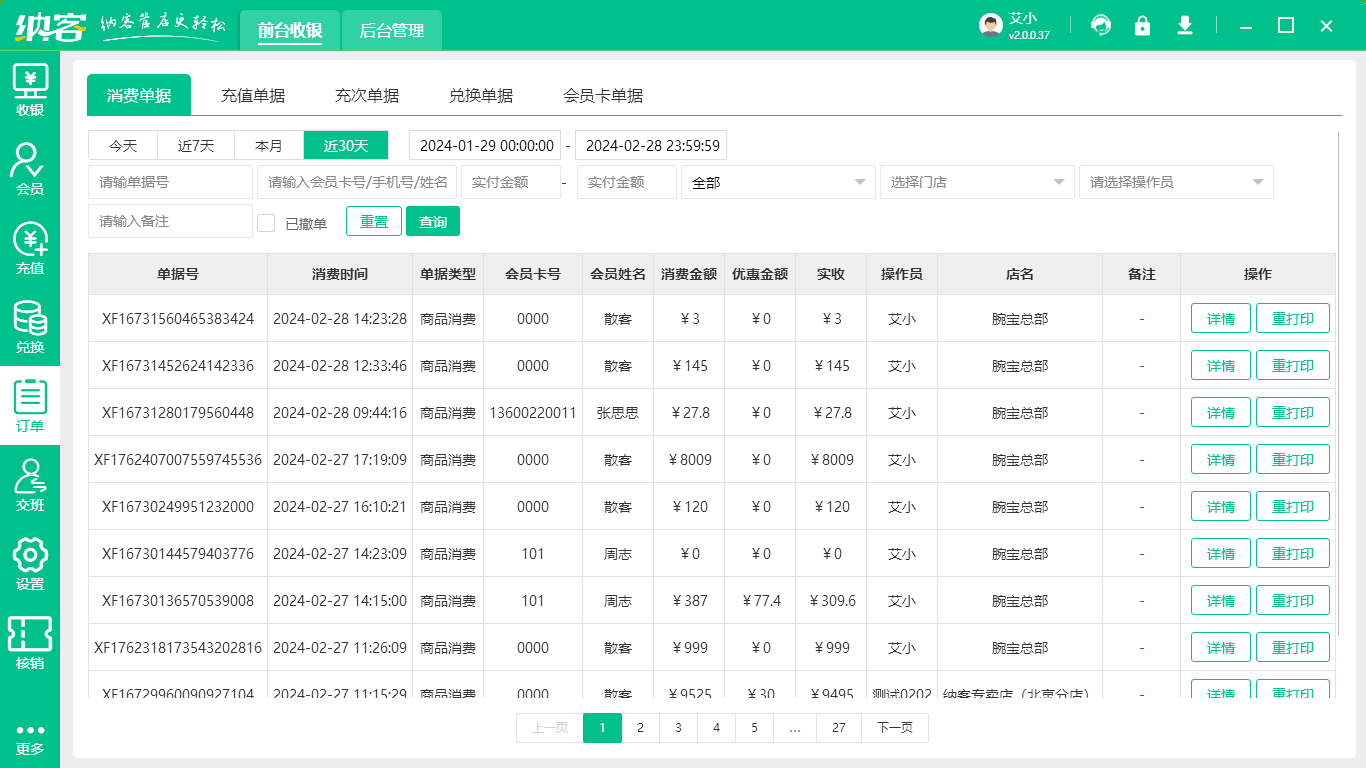
Task: Filter by 近7天 date range
Action: click(x=197, y=145)
